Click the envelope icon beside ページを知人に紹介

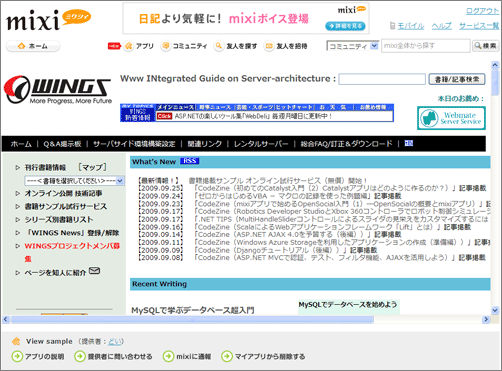95,271
